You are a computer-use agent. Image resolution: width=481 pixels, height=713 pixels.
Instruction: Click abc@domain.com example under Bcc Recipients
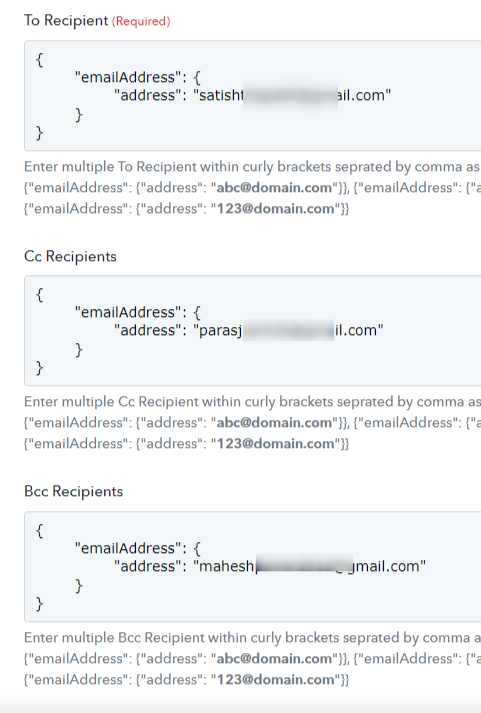[274, 659]
